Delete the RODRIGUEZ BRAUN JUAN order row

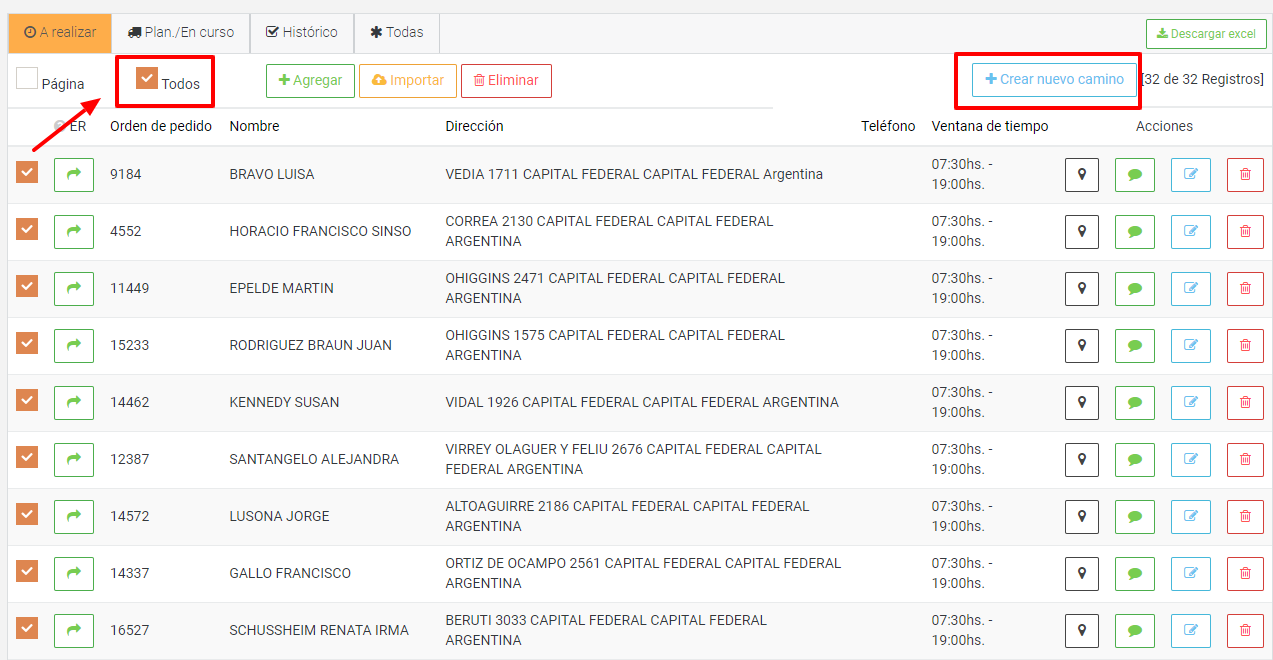(1245, 346)
